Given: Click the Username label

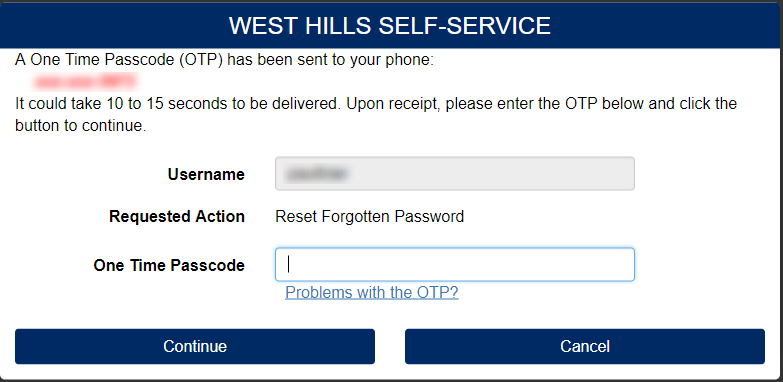Looking at the screenshot, I should coord(206,174).
